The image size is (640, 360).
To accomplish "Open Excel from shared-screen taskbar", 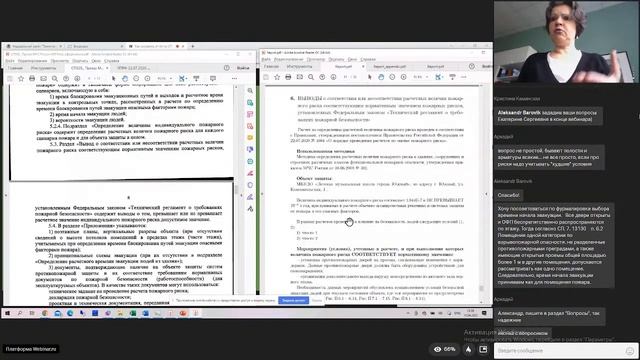I will click(x=133, y=313).
